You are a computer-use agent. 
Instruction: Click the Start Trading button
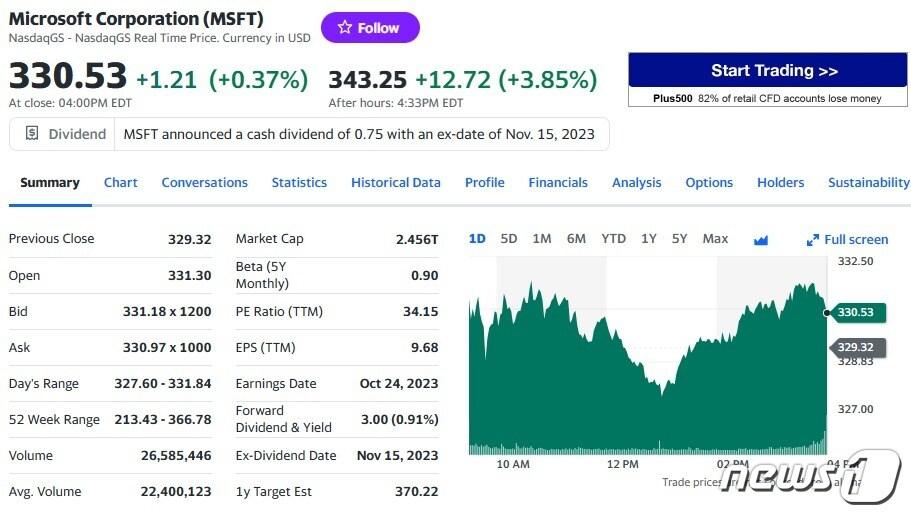coord(767,71)
